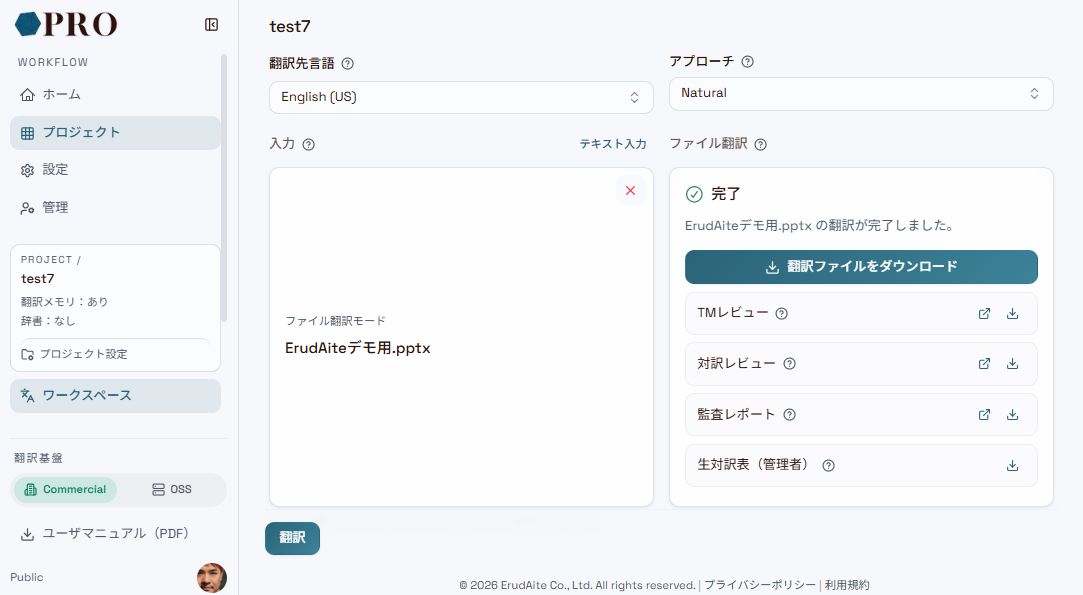The height and width of the screenshot is (595, 1083).
Task: Download ユーザマニュアル (PDF)
Action: (104, 533)
